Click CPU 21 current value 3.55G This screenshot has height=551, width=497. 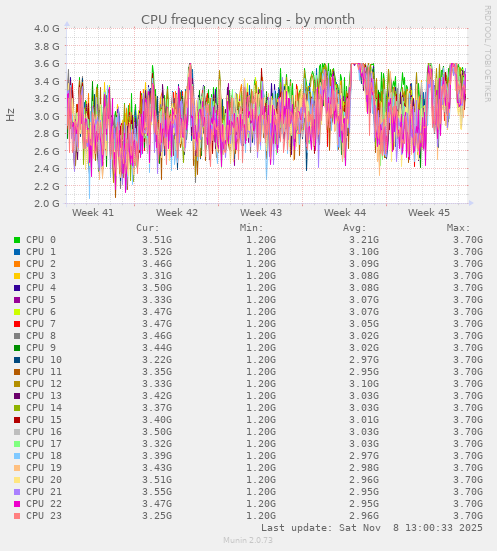click(157, 492)
